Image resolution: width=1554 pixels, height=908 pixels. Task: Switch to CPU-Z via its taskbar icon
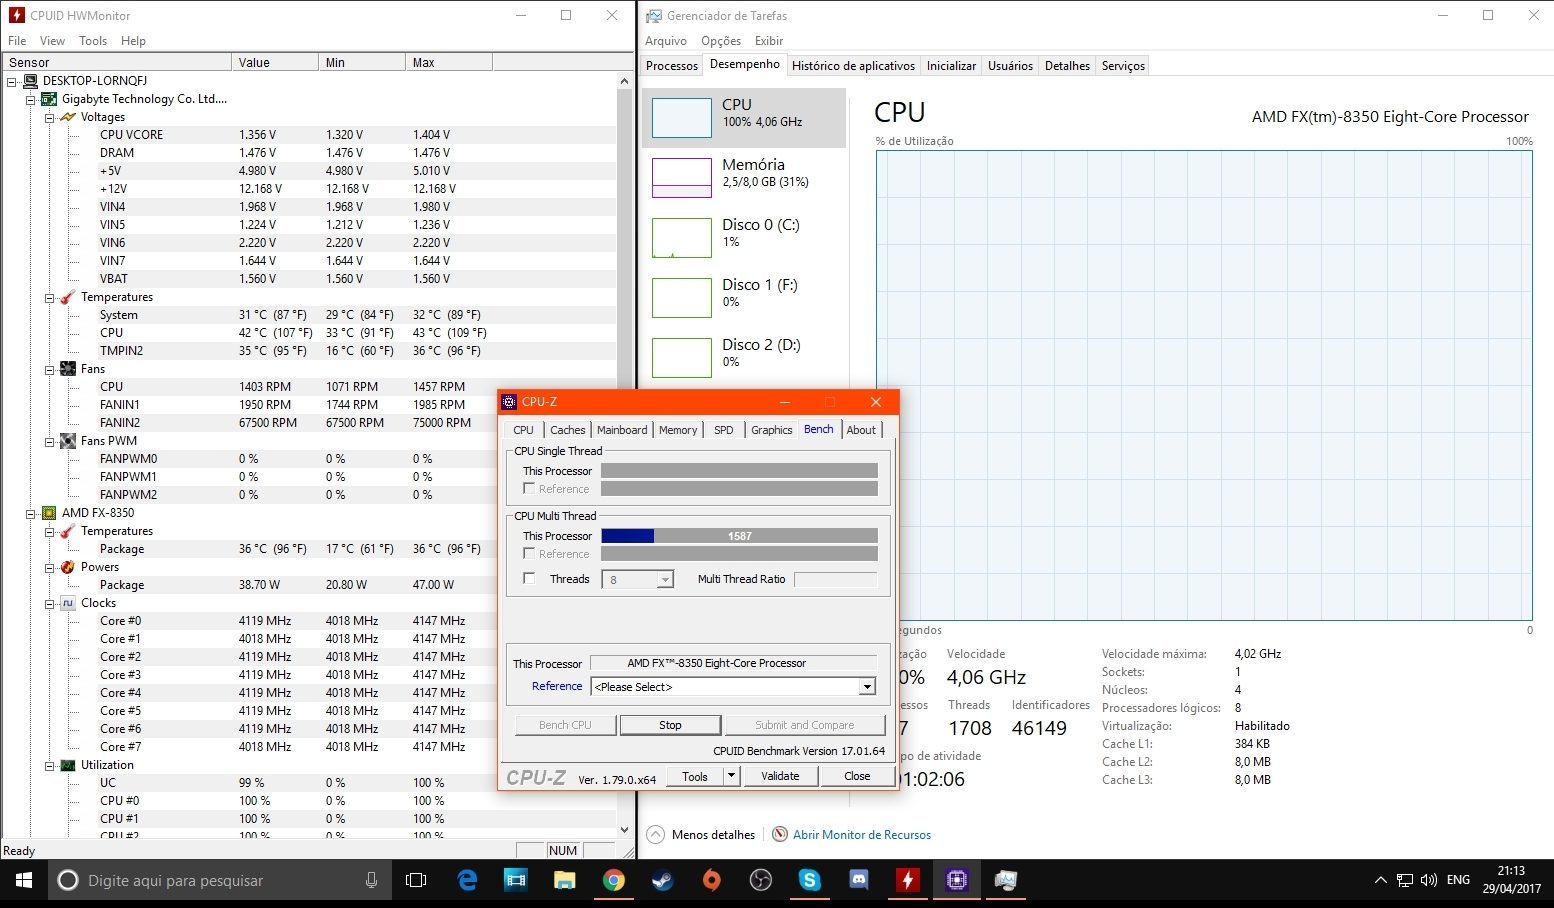coord(956,881)
